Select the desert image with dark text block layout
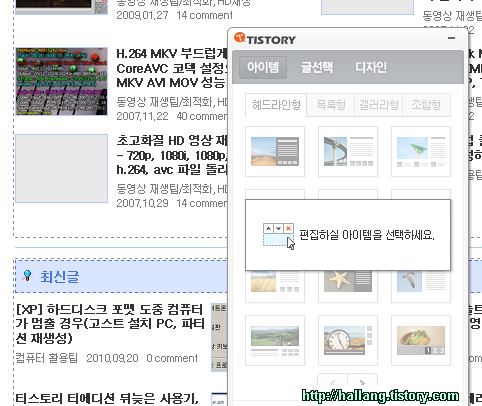The width and height of the screenshot is (482, 406). [275, 151]
